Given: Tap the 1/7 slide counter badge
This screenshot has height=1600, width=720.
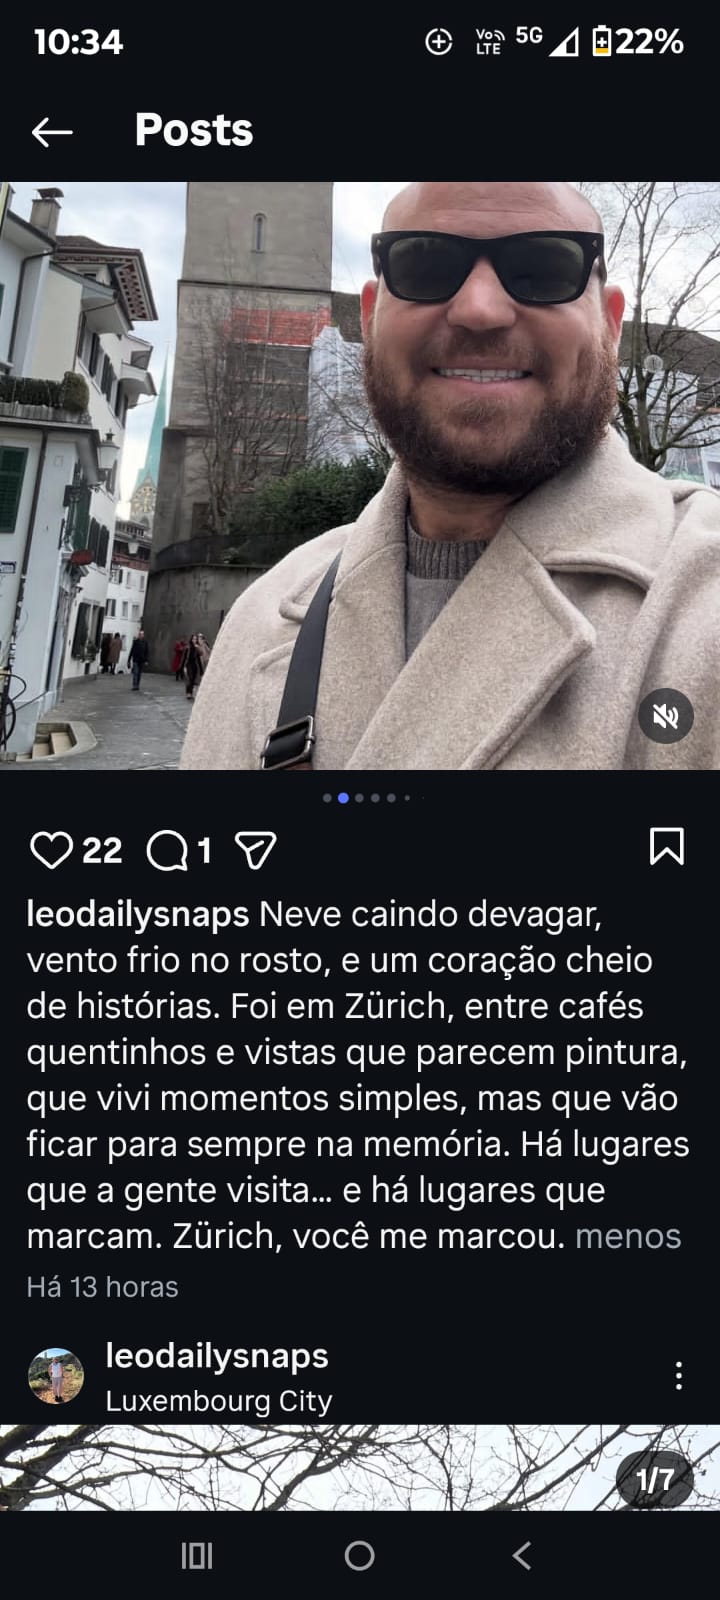Looking at the screenshot, I should tap(656, 1479).
